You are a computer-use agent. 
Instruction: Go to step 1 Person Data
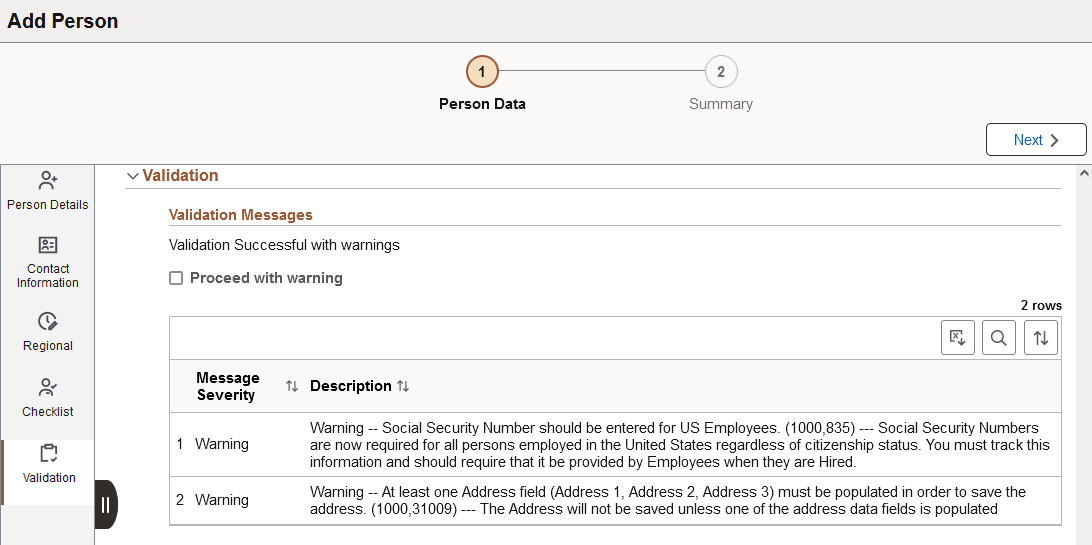pos(482,72)
